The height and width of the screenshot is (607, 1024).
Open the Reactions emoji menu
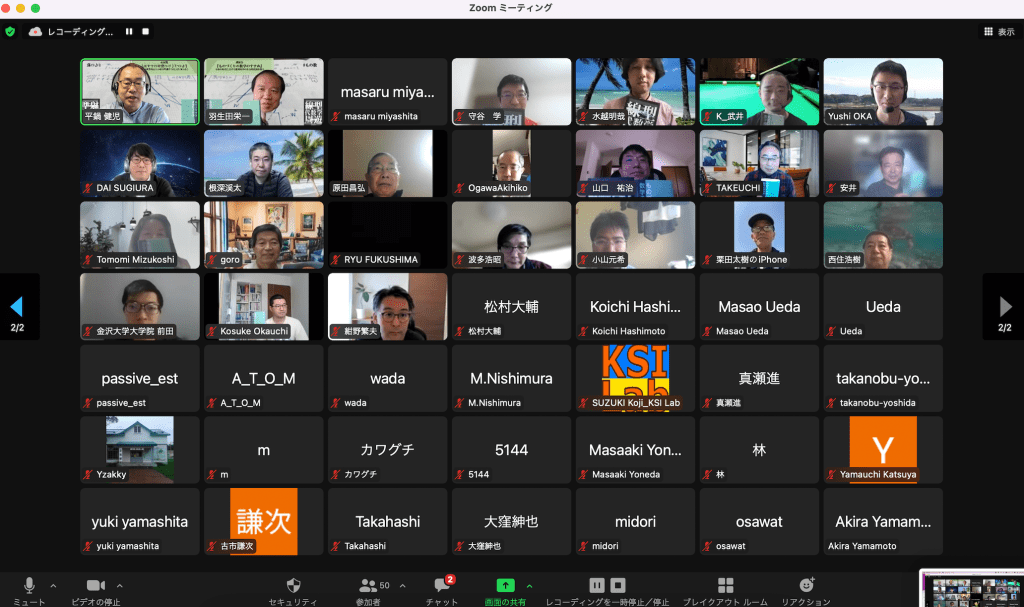click(806, 586)
